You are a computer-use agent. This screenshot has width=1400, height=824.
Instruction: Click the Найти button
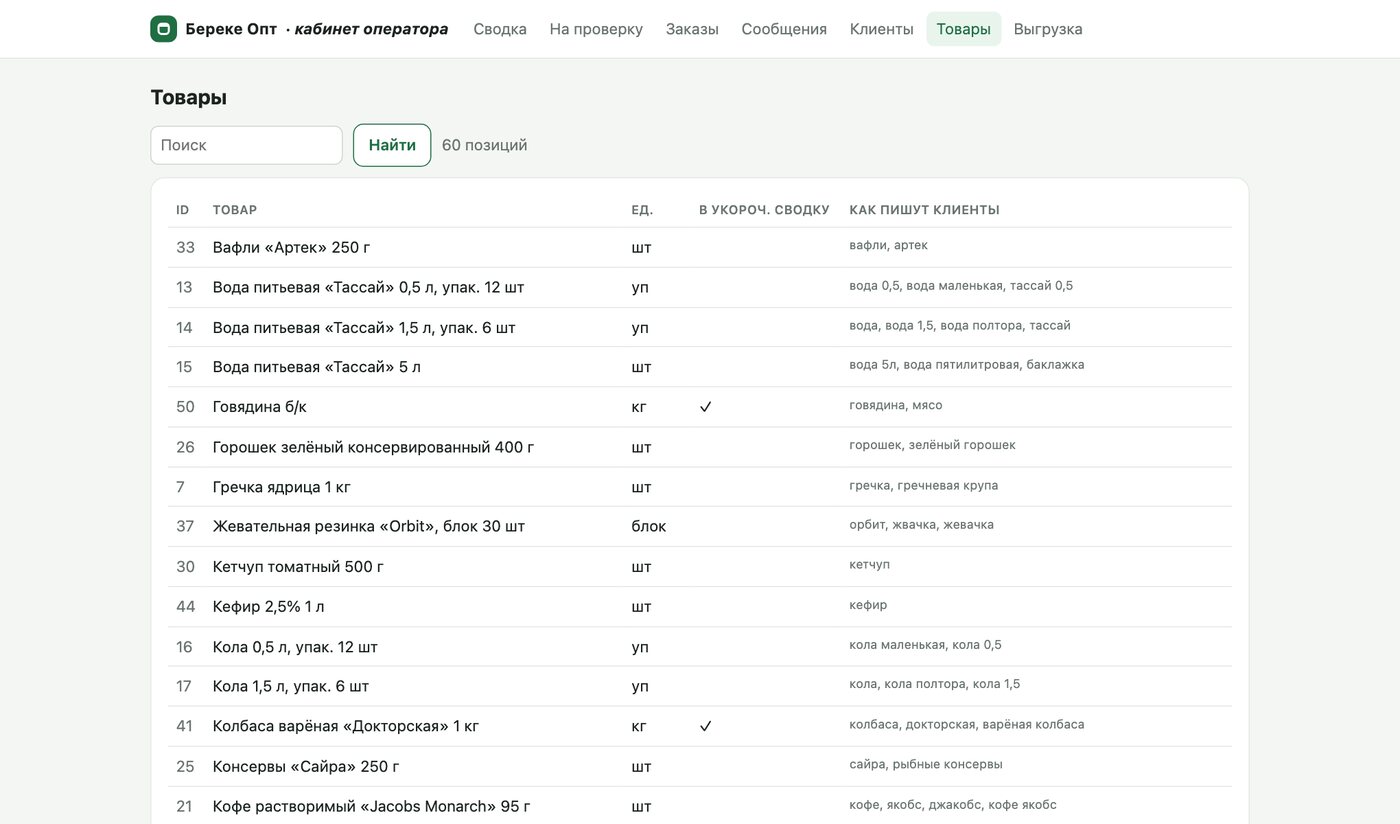click(x=392, y=145)
